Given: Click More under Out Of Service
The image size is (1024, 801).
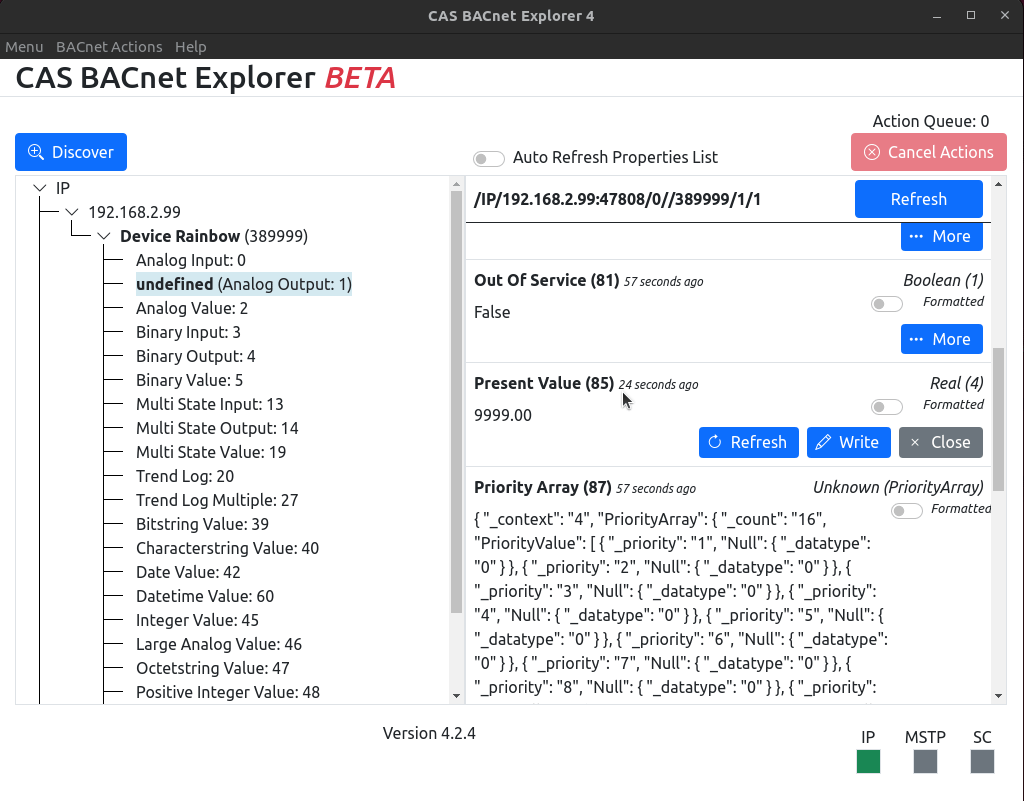Looking at the screenshot, I should pos(941,339).
